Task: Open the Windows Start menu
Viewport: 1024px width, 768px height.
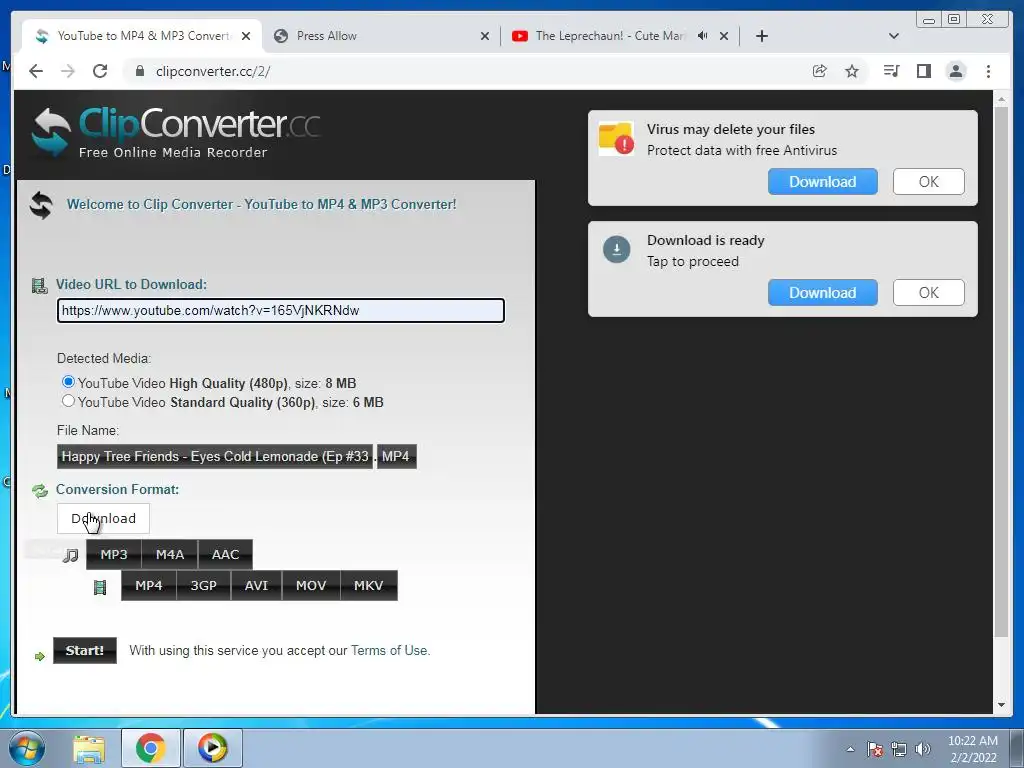Action: [27, 748]
